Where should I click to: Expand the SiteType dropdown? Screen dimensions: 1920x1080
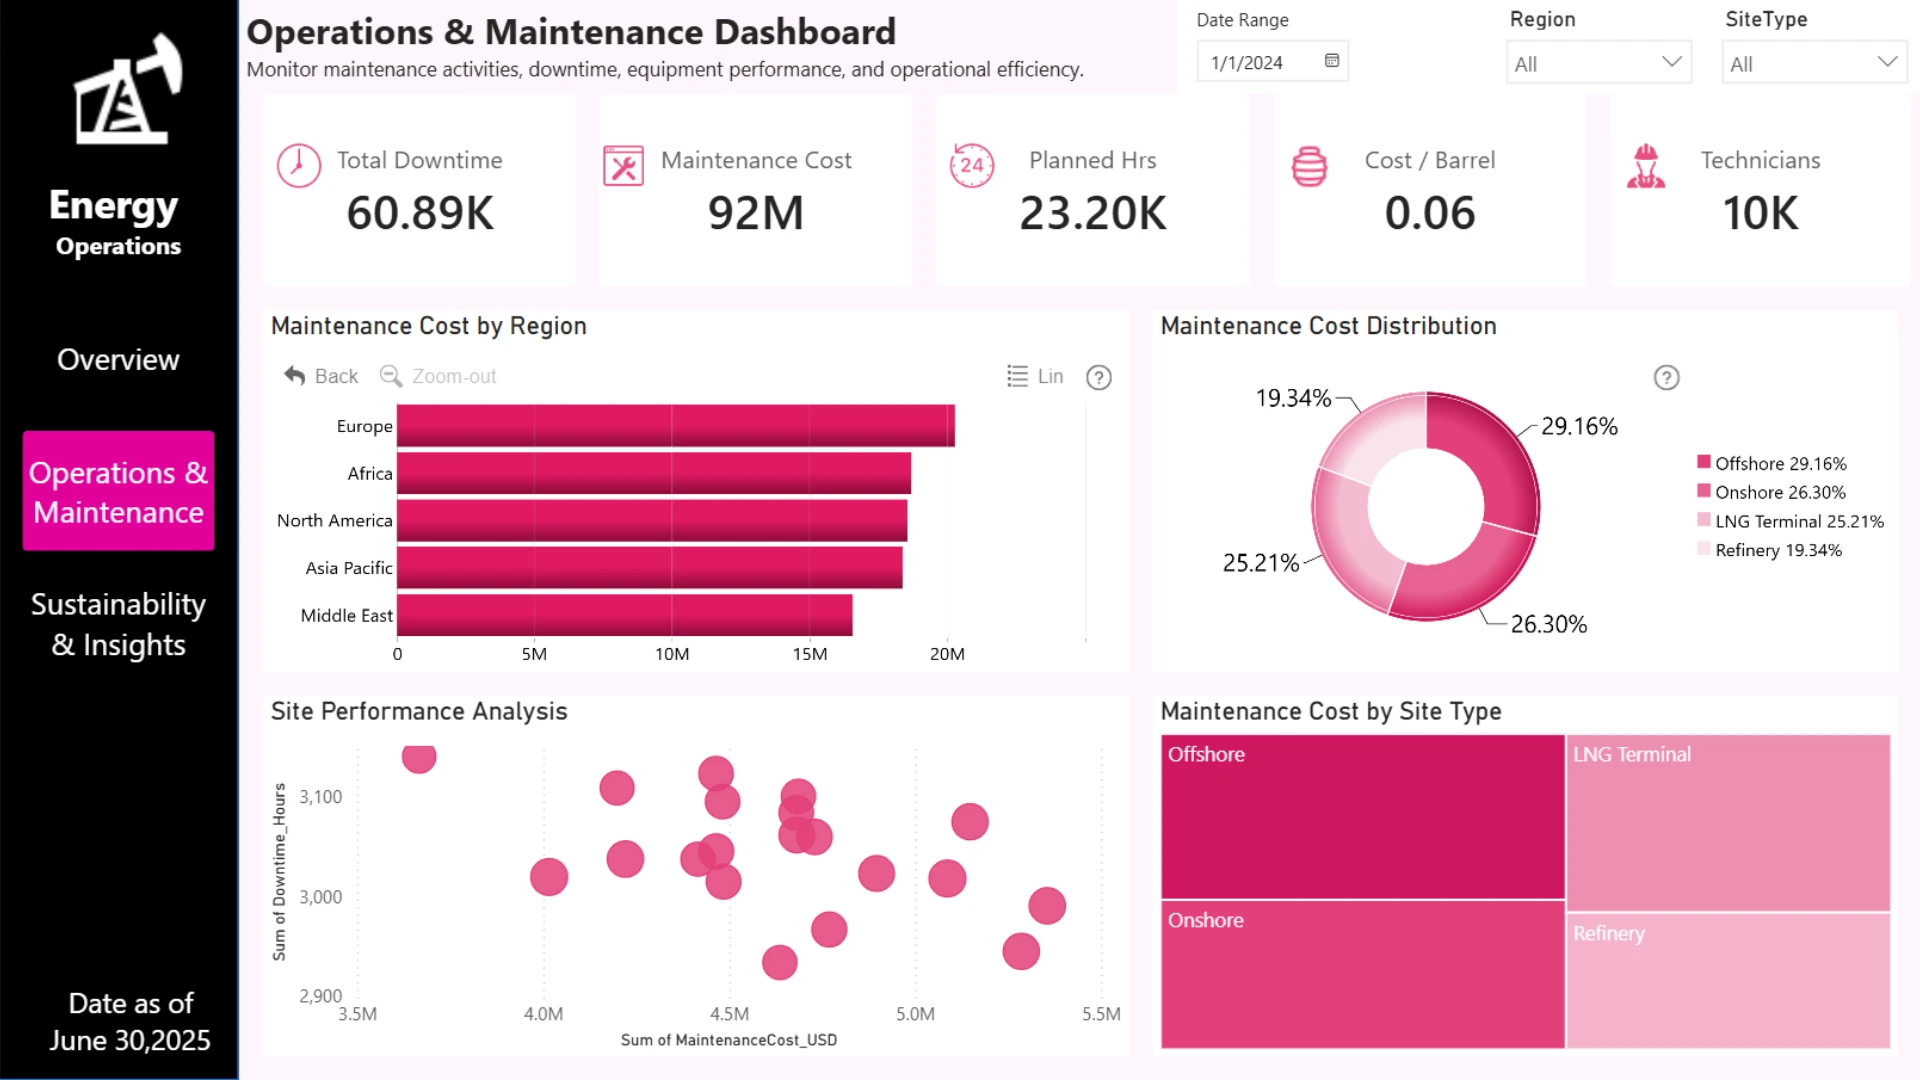[1814, 63]
